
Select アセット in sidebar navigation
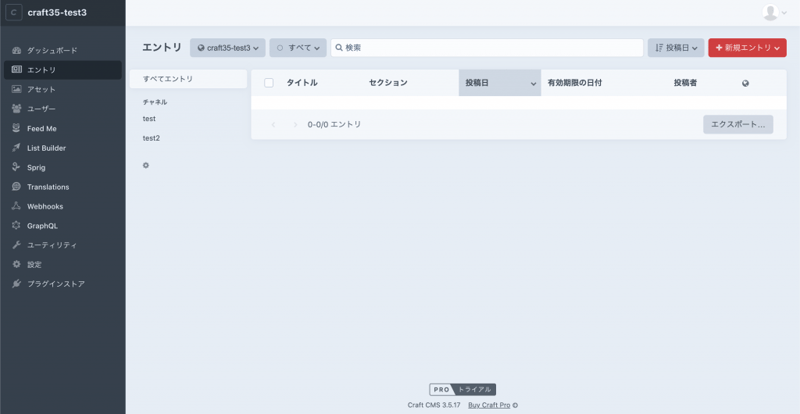[x=63, y=89]
